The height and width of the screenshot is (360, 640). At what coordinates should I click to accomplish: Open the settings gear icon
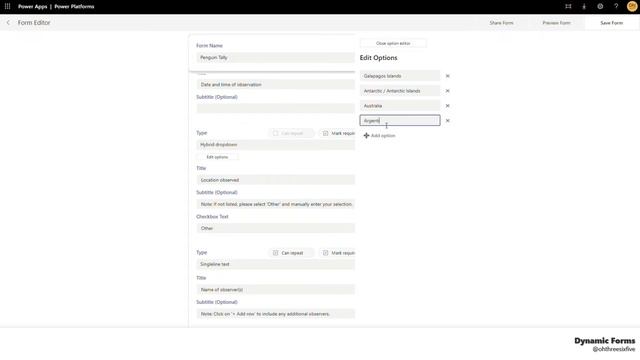click(600, 7)
